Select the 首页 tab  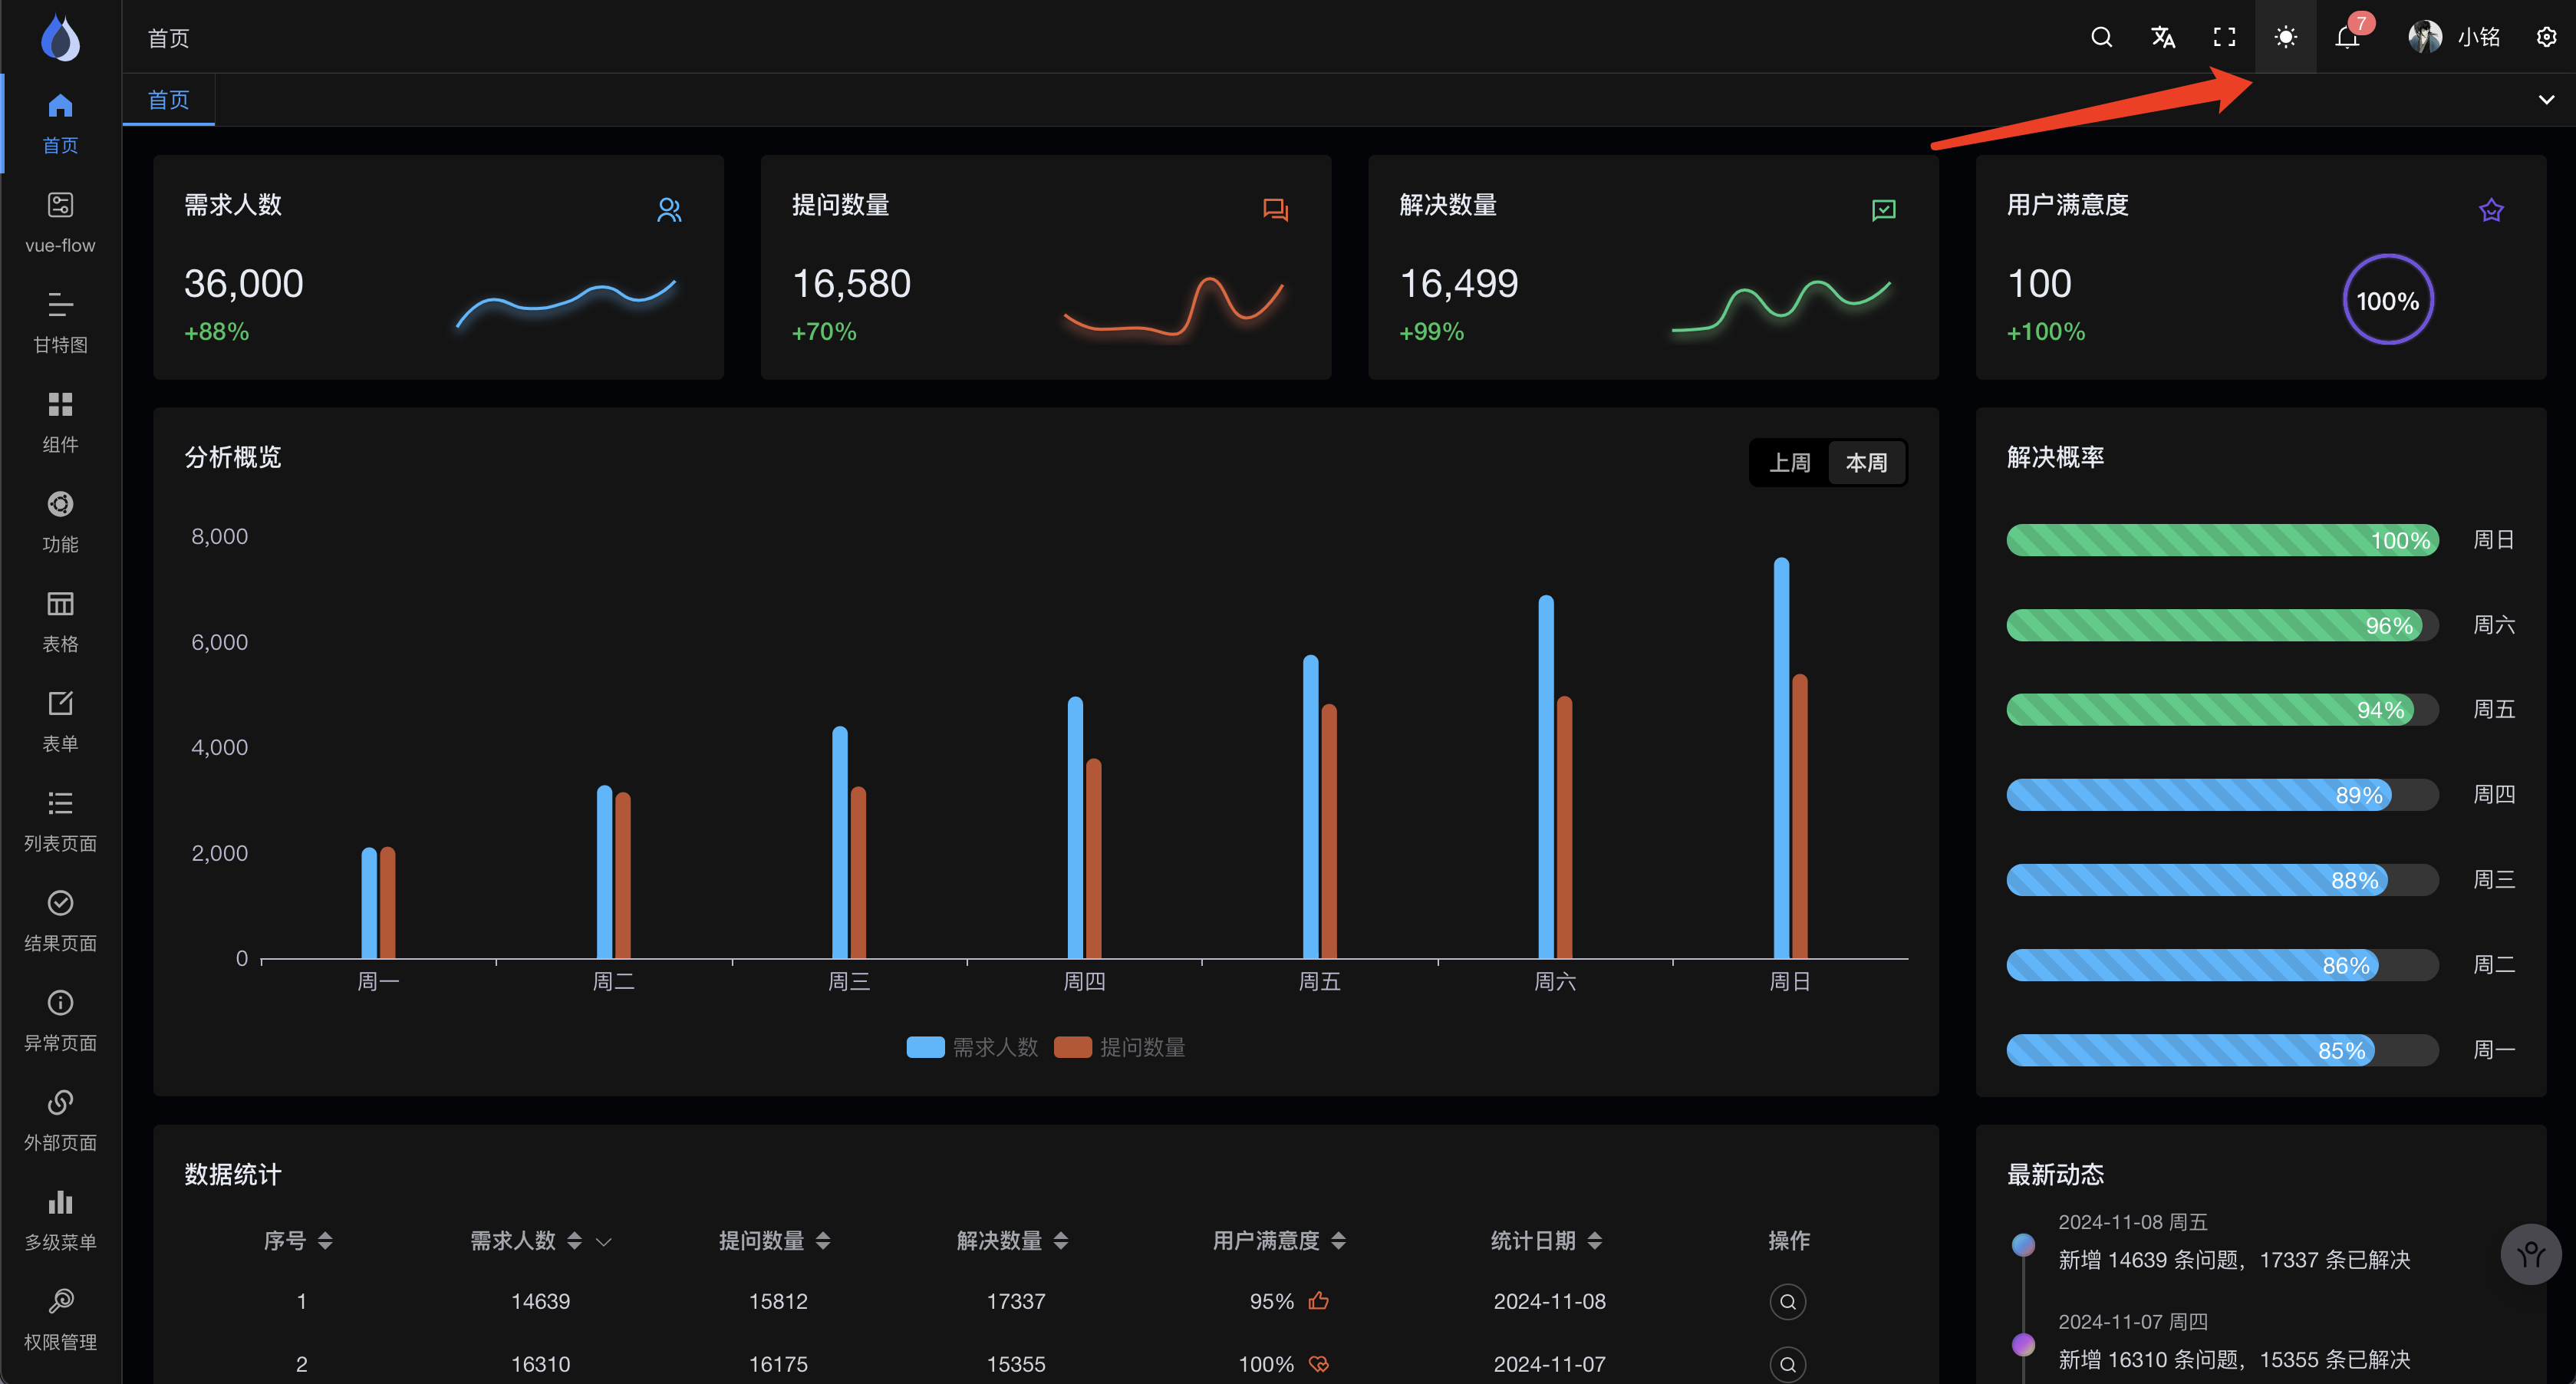[168, 100]
